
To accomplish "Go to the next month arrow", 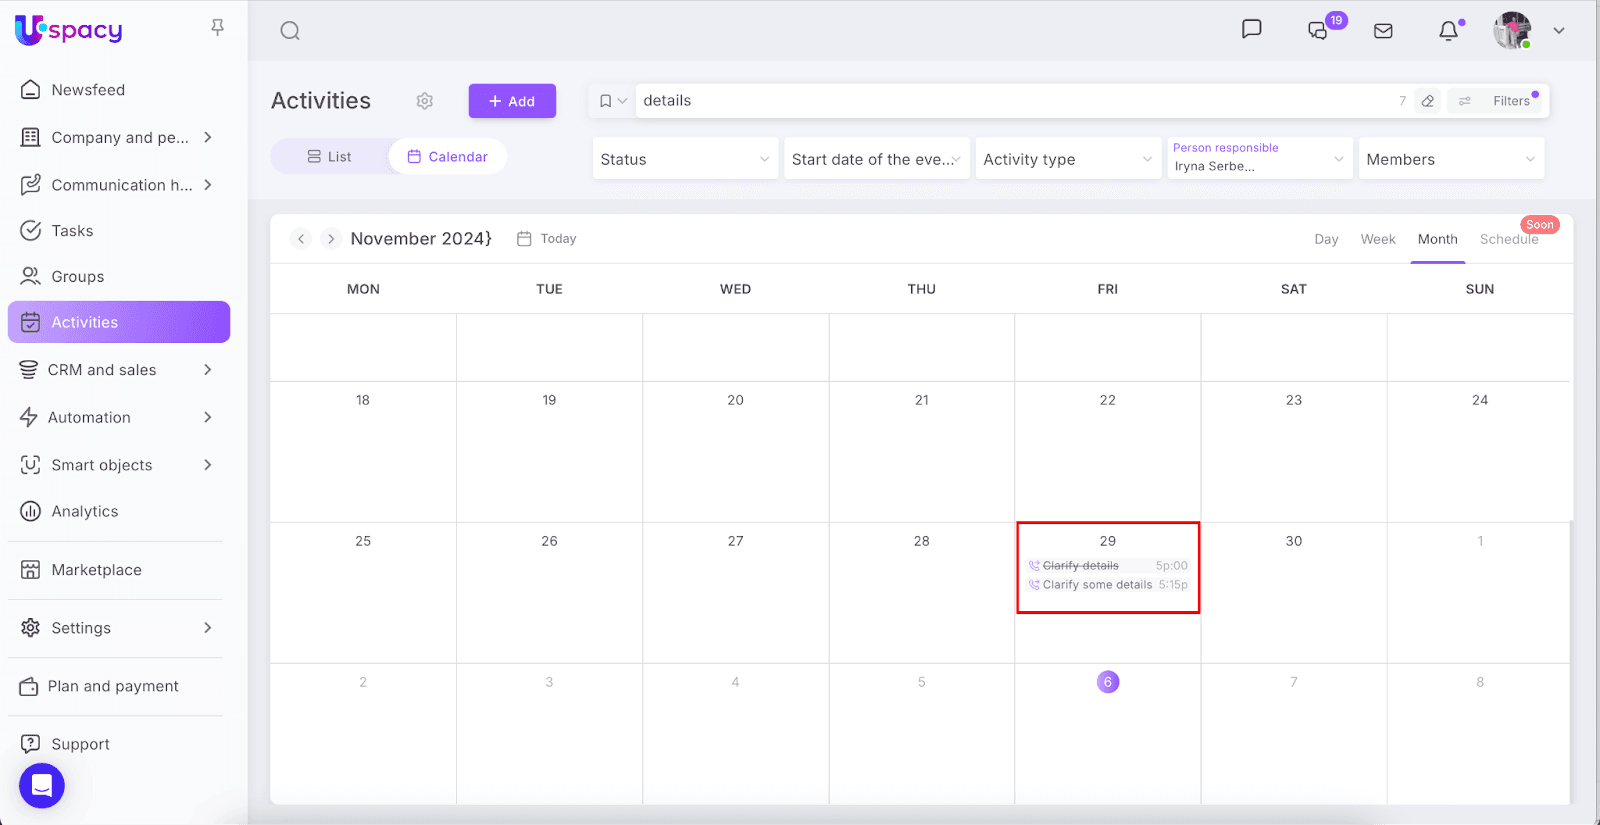I will (x=331, y=239).
